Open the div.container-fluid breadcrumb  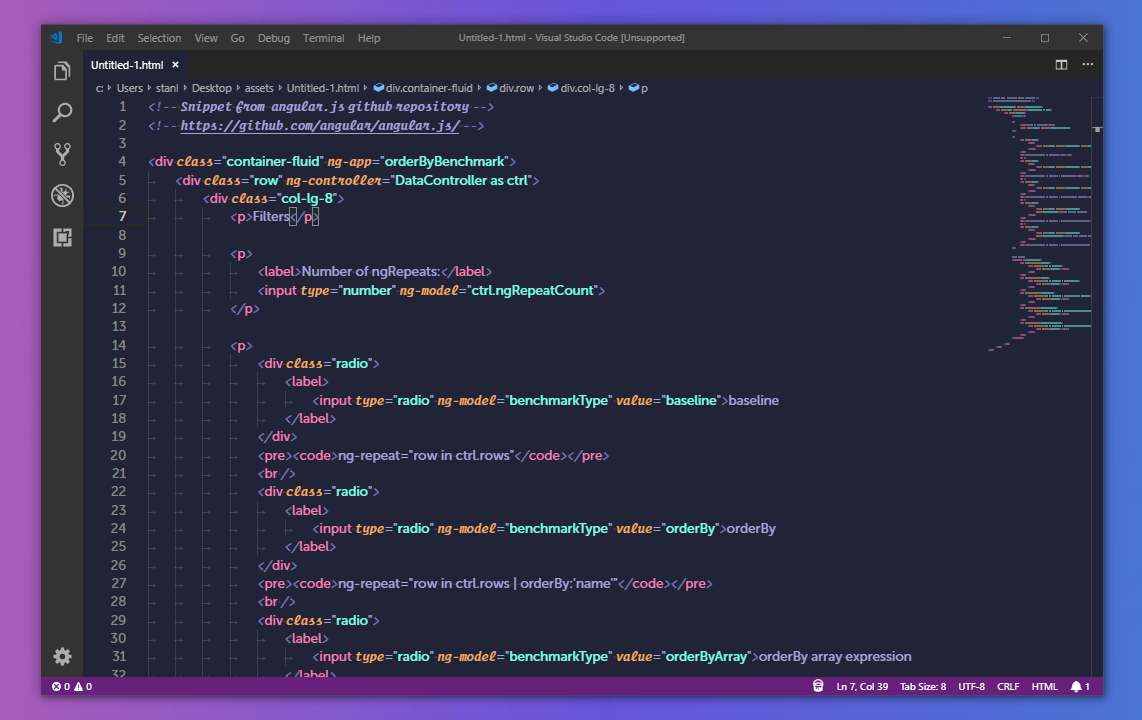[423, 88]
